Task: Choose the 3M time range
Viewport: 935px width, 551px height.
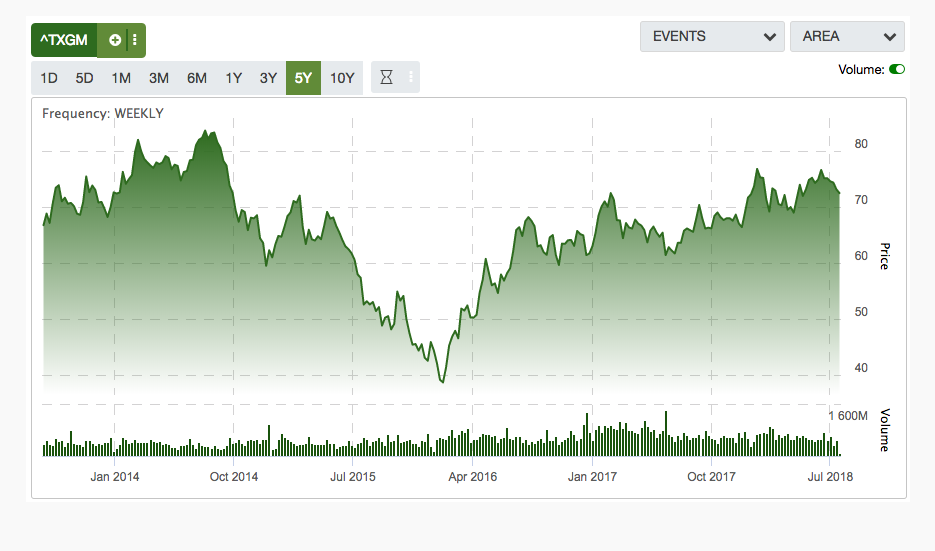Action: click(158, 78)
